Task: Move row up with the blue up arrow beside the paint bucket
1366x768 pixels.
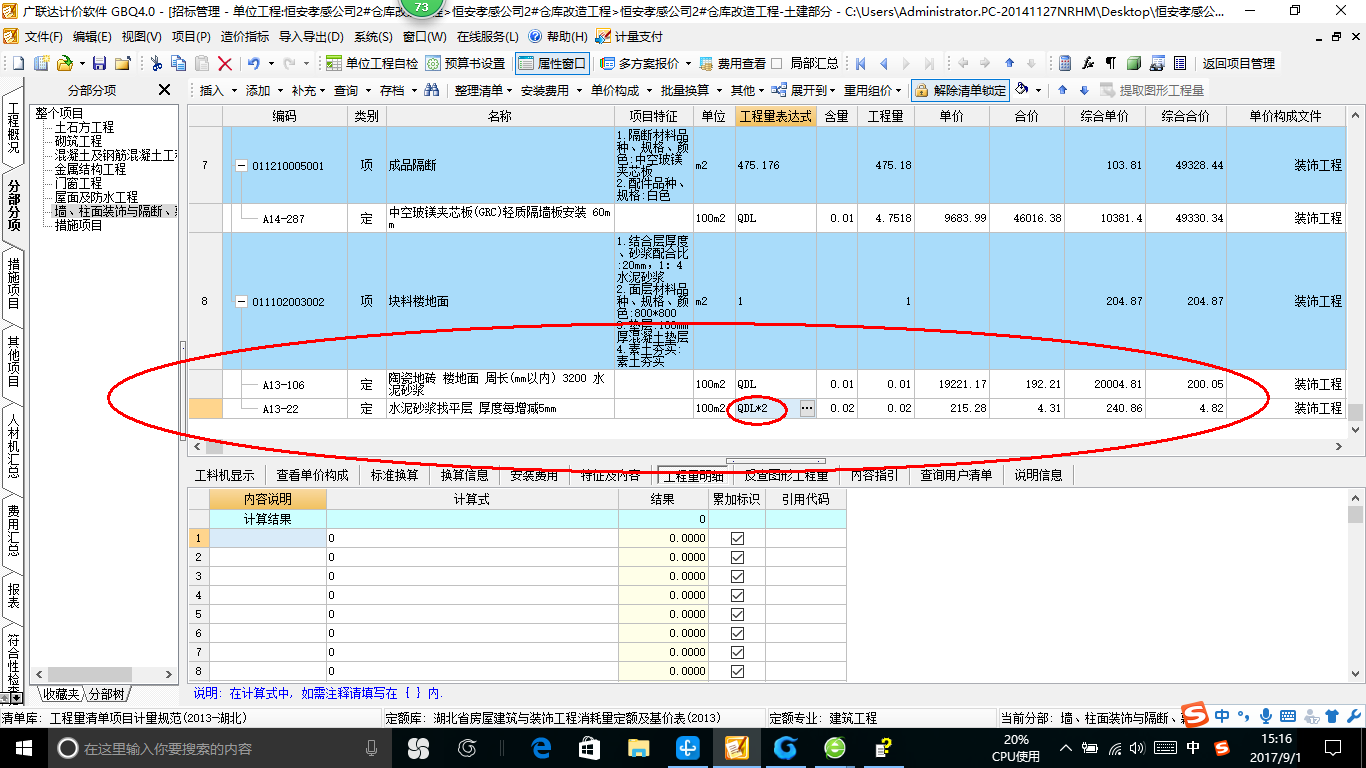Action: (1062, 90)
